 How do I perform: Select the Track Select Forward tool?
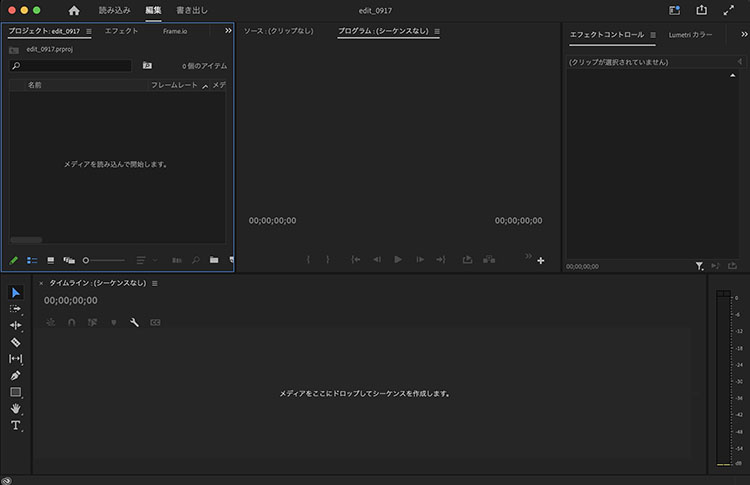[x=15, y=309]
